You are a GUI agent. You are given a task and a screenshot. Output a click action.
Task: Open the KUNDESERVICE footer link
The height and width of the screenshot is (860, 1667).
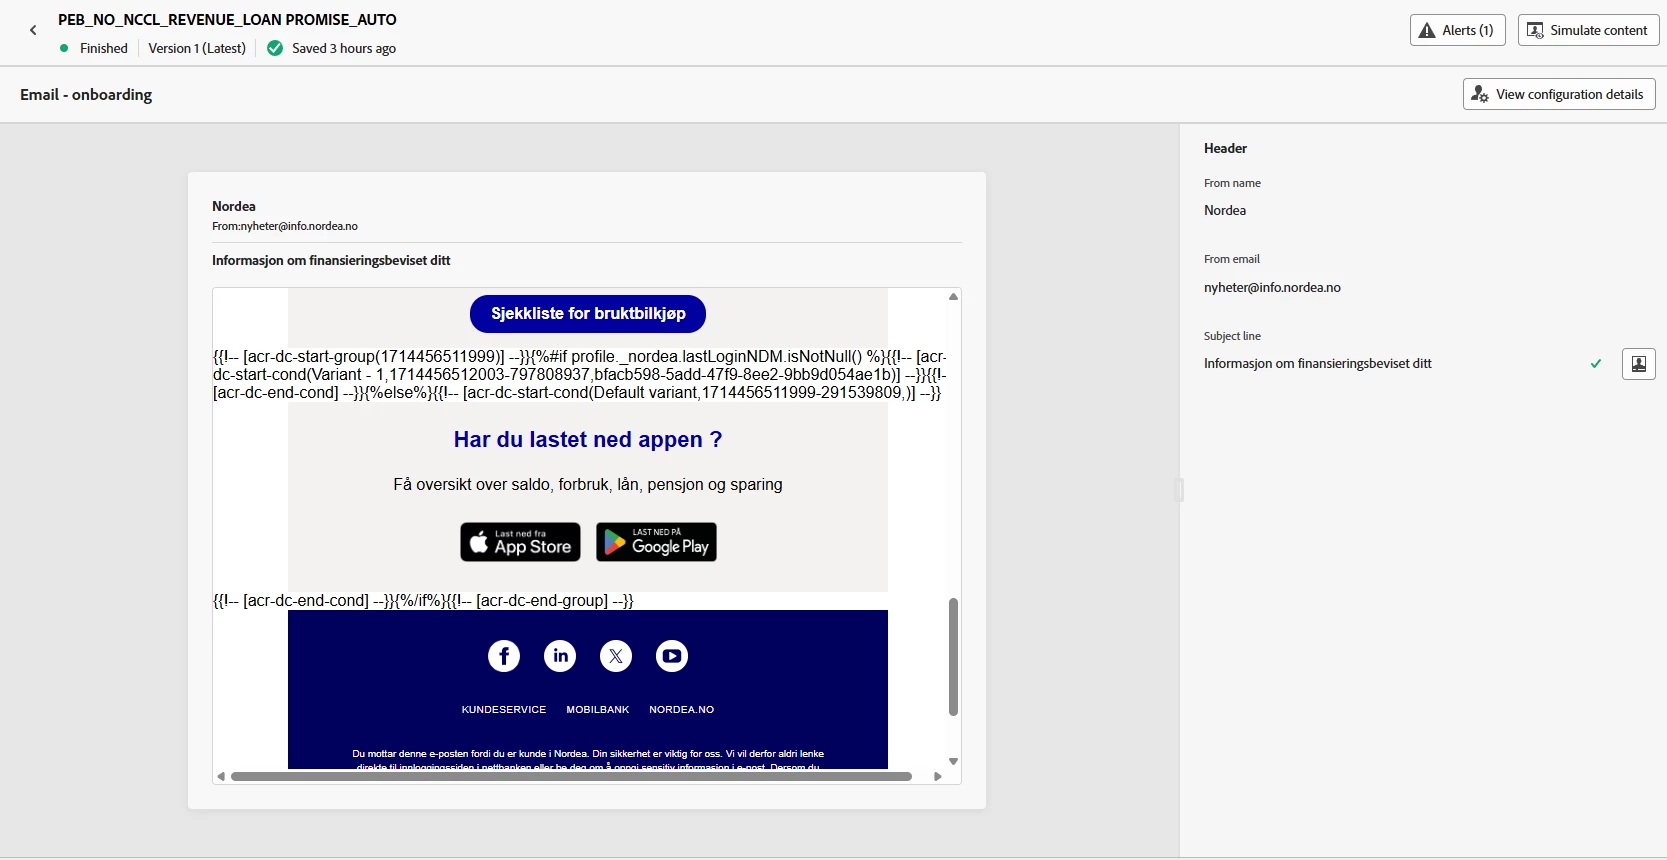[x=504, y=710]
